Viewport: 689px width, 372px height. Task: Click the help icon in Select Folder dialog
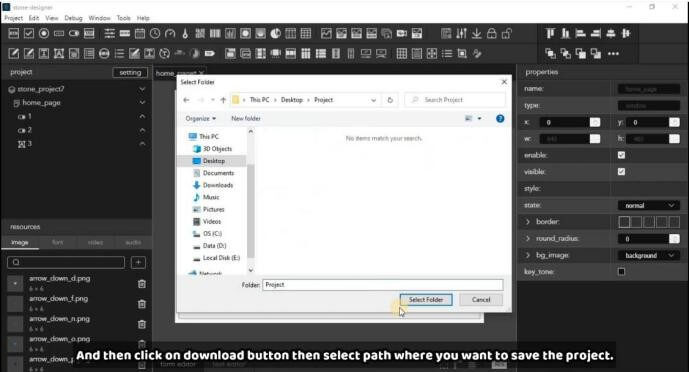tap(500, 119)
